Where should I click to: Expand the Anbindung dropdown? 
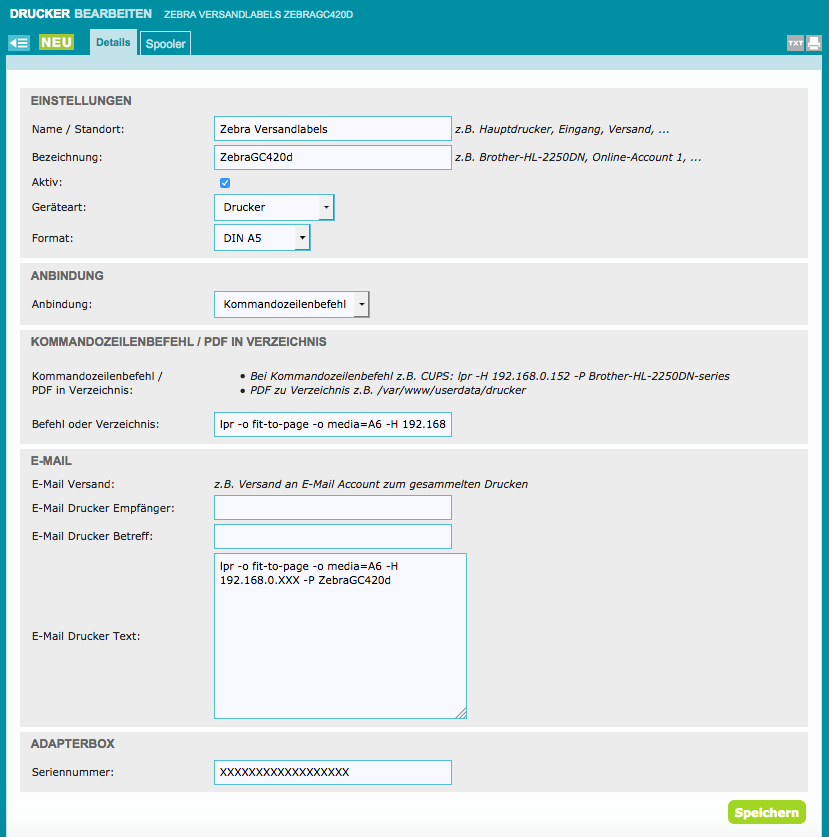(x=292, y=304)
